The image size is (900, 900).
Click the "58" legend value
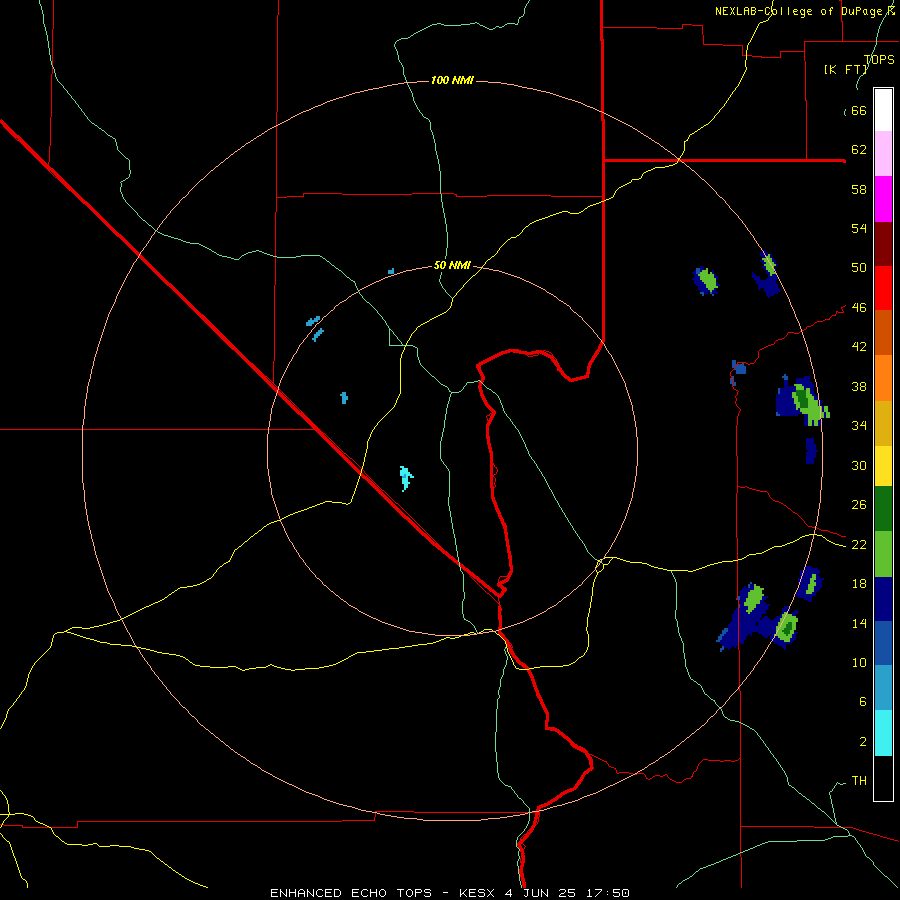[x=859, y=189]
